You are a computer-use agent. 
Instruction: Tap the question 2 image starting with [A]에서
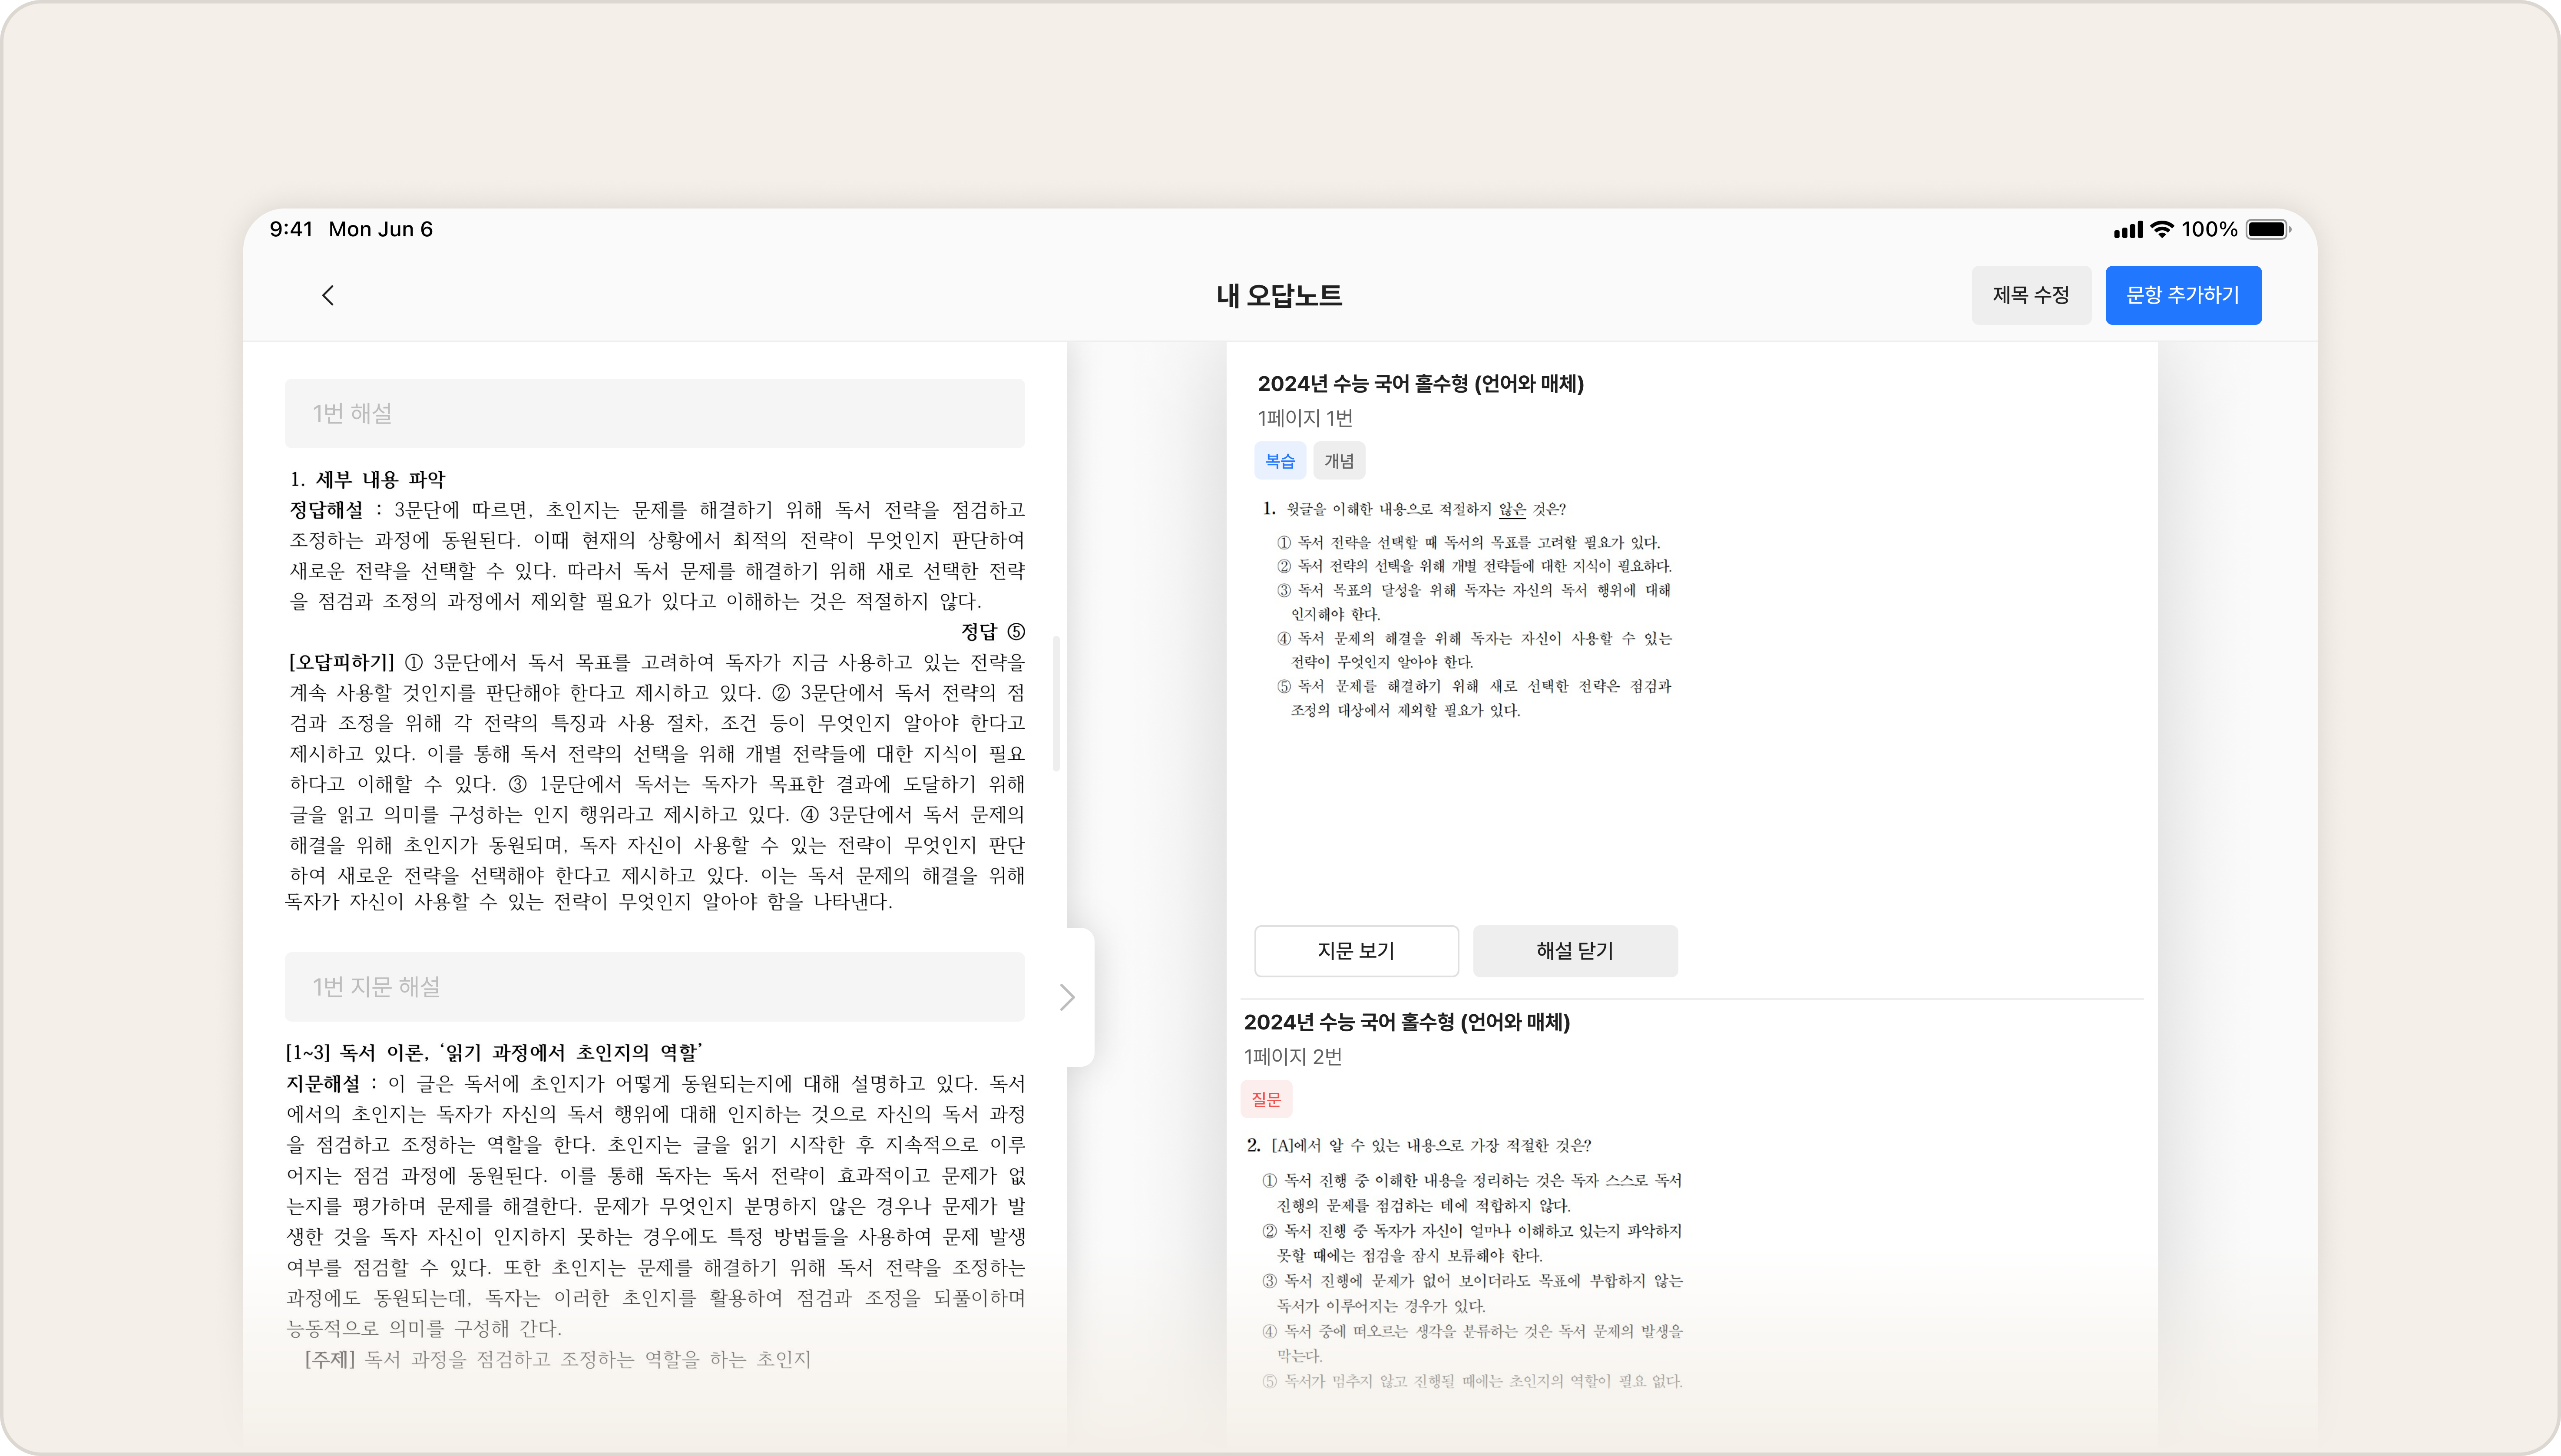point(1466,1263)
